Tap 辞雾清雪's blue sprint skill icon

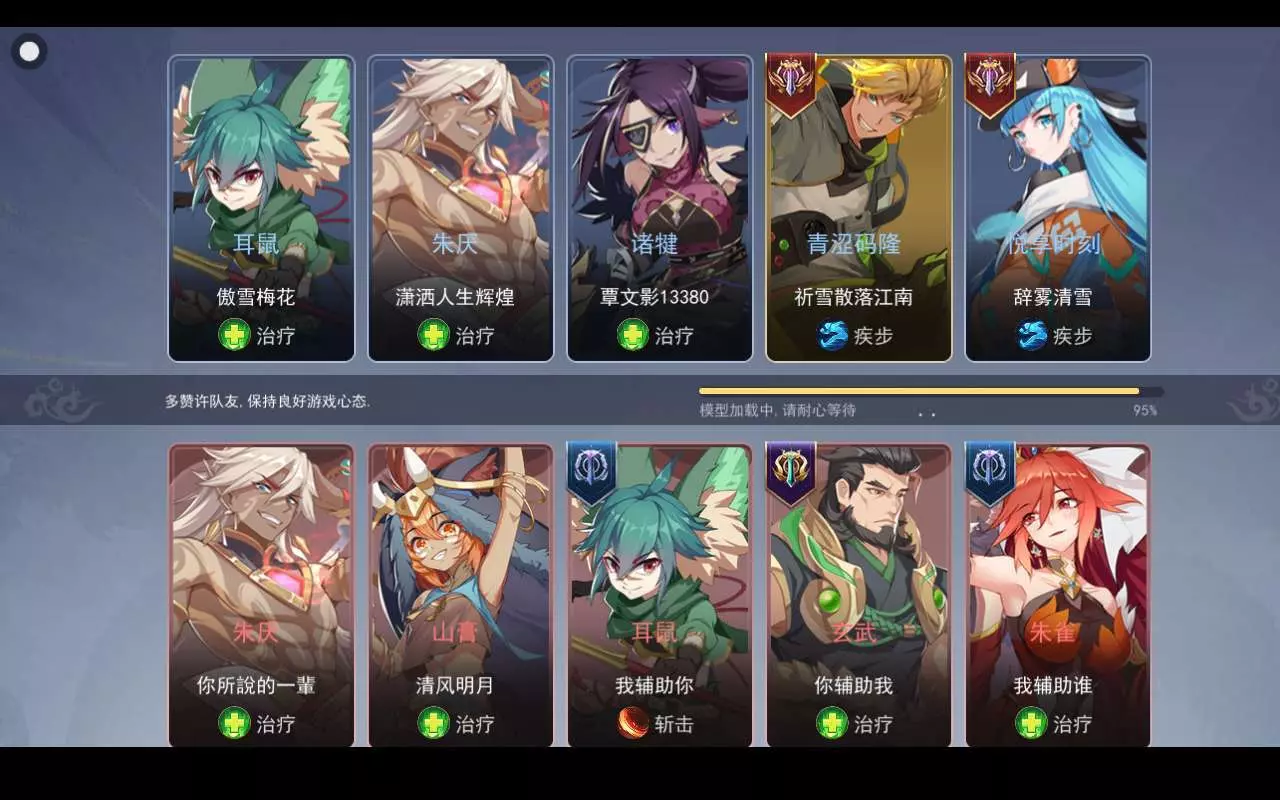(x=1031, y=335)
